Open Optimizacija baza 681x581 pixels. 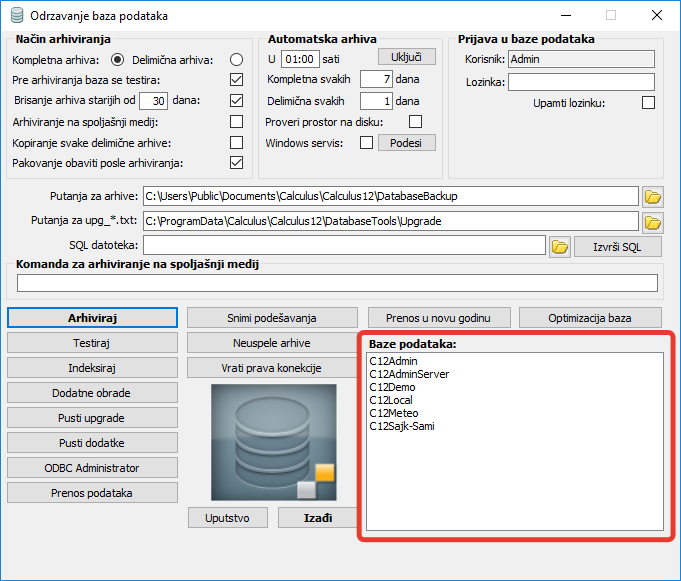[x=590, y=318]
